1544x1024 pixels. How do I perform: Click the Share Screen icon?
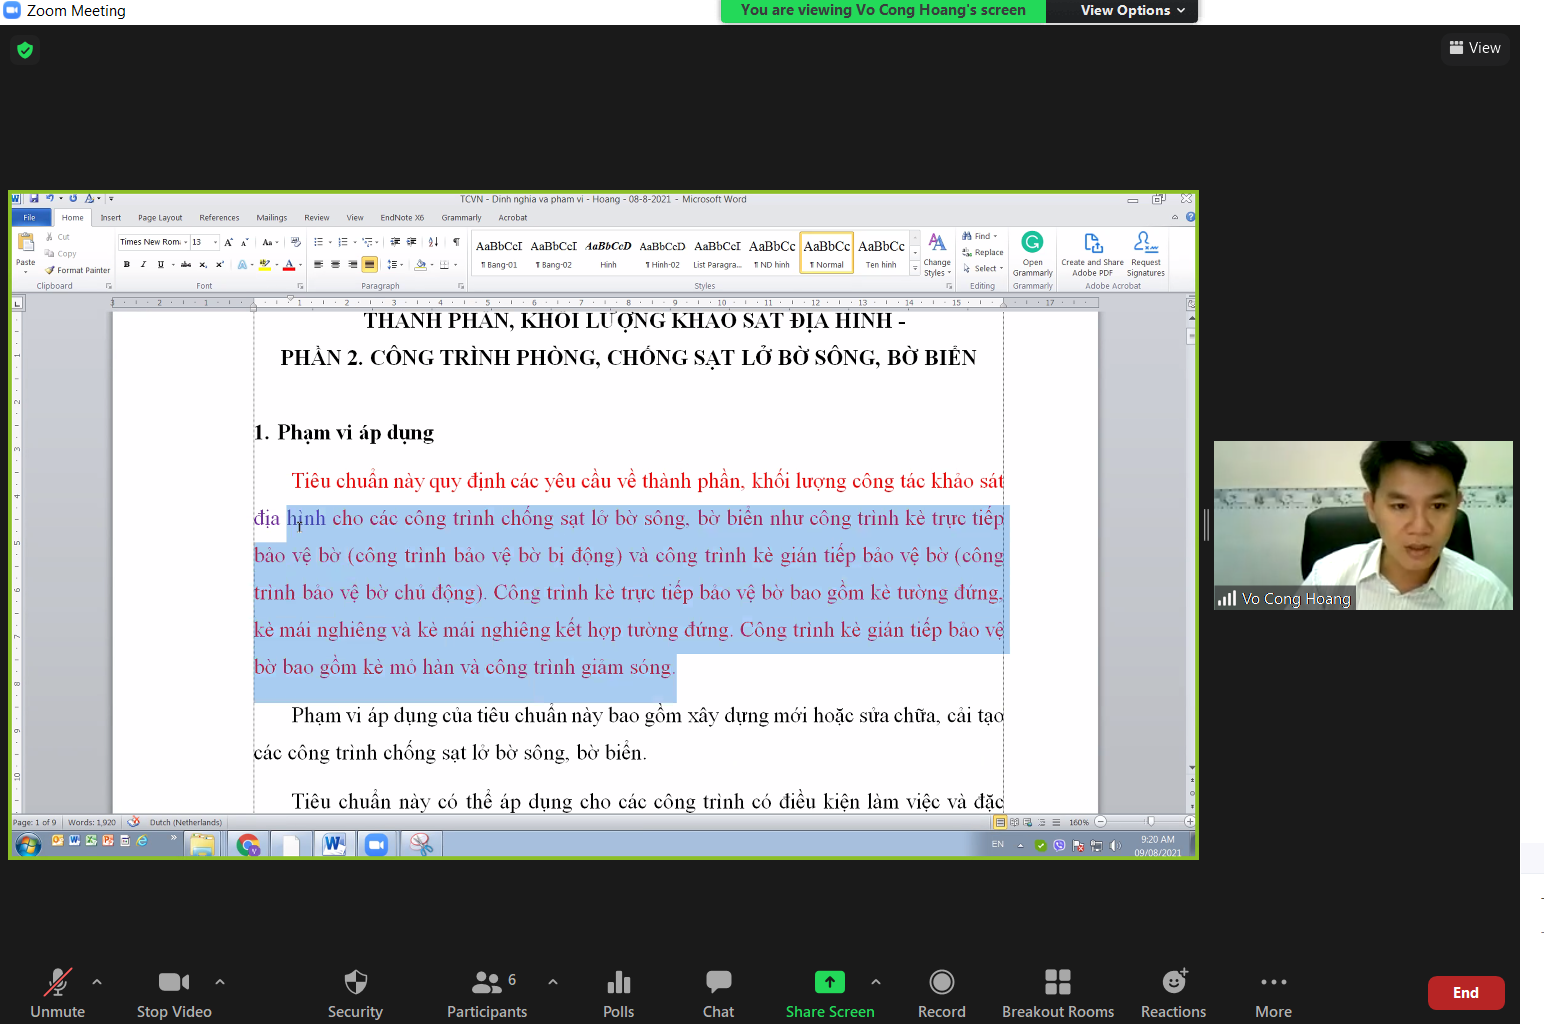pyautogui.click(x=829, y=983)
